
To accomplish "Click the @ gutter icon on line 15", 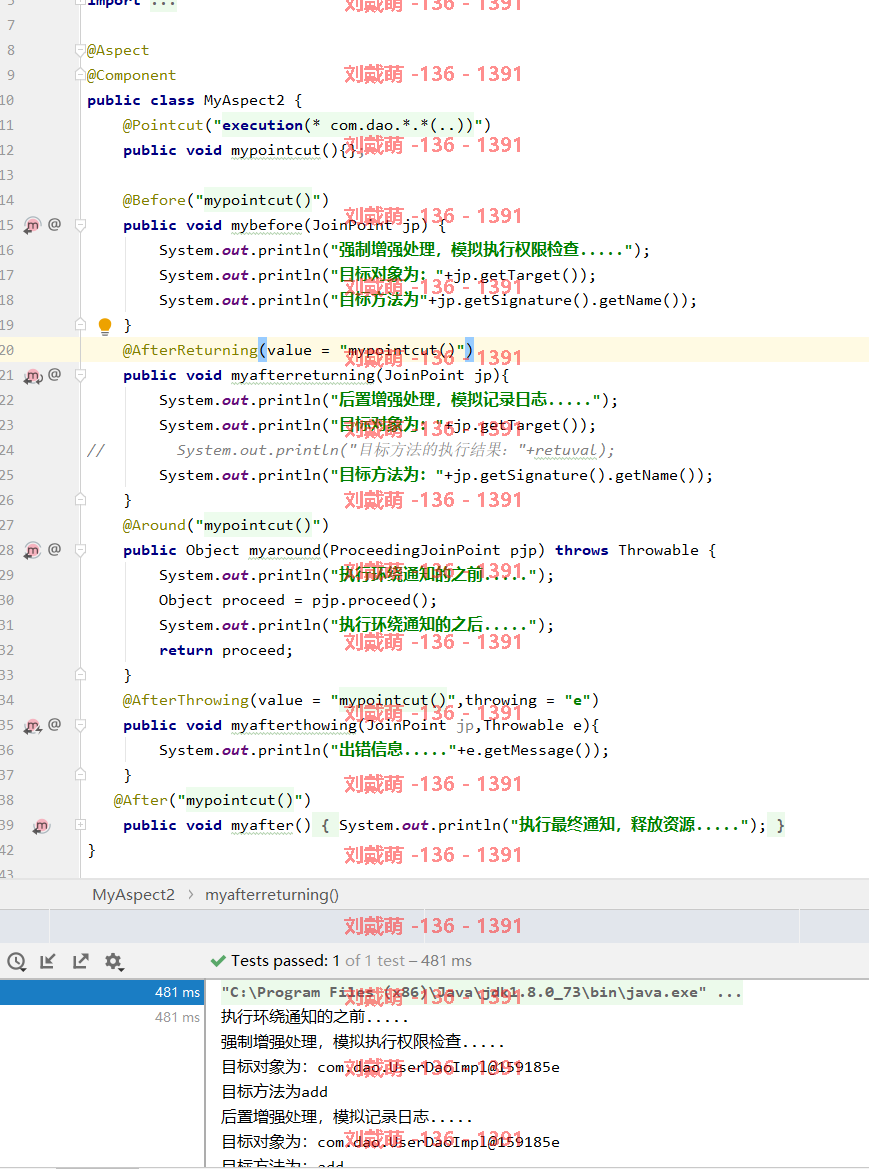I will (x=54, y=224).
